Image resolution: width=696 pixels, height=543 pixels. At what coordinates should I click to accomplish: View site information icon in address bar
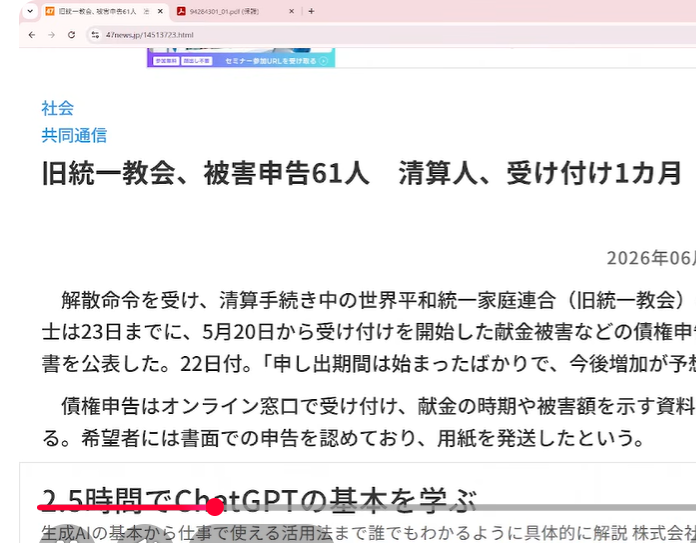click(x=95, y=35)
